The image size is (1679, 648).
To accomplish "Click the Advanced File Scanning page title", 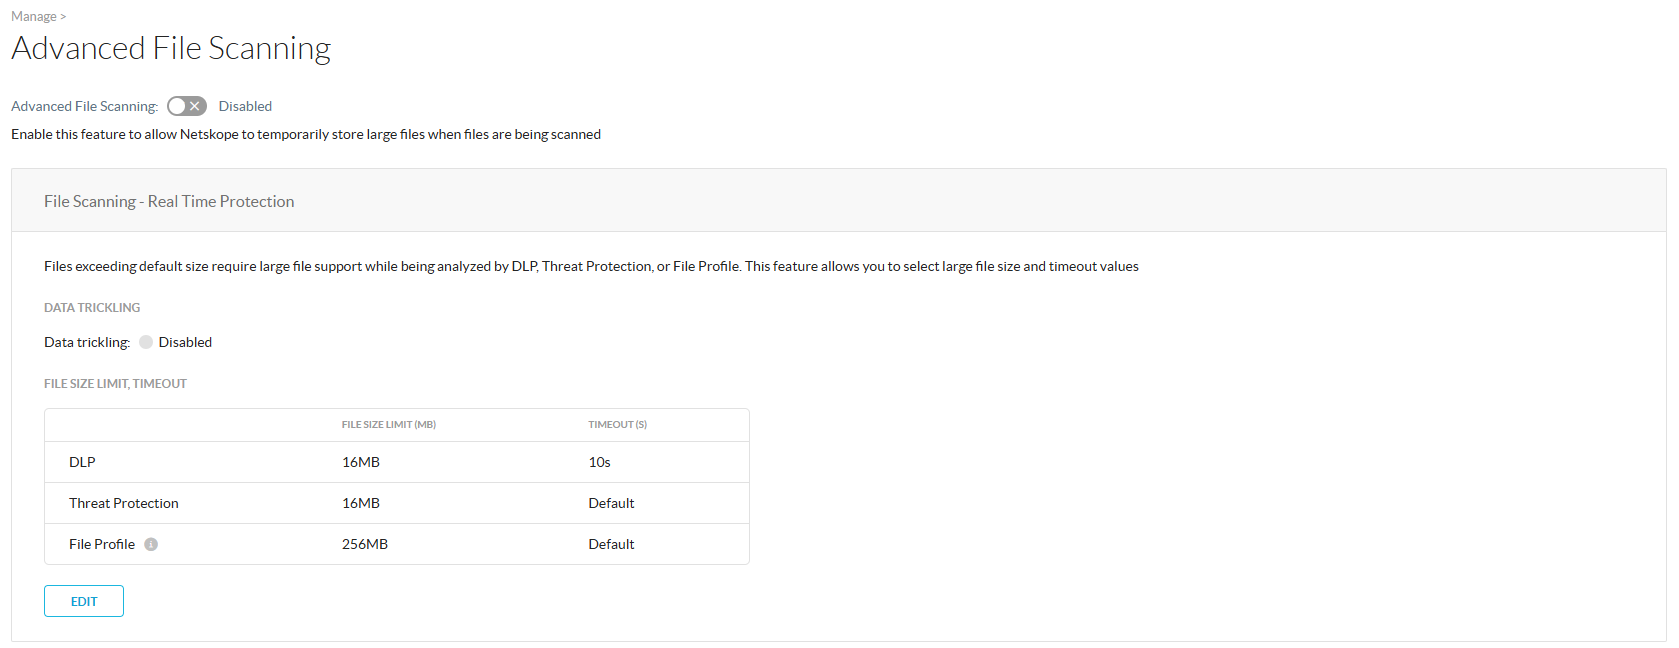I will (171, 48).
